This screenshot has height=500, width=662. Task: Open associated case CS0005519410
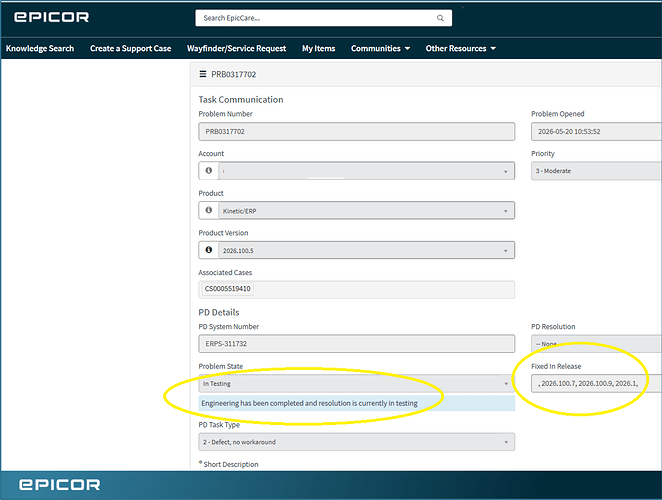point(228,289)
